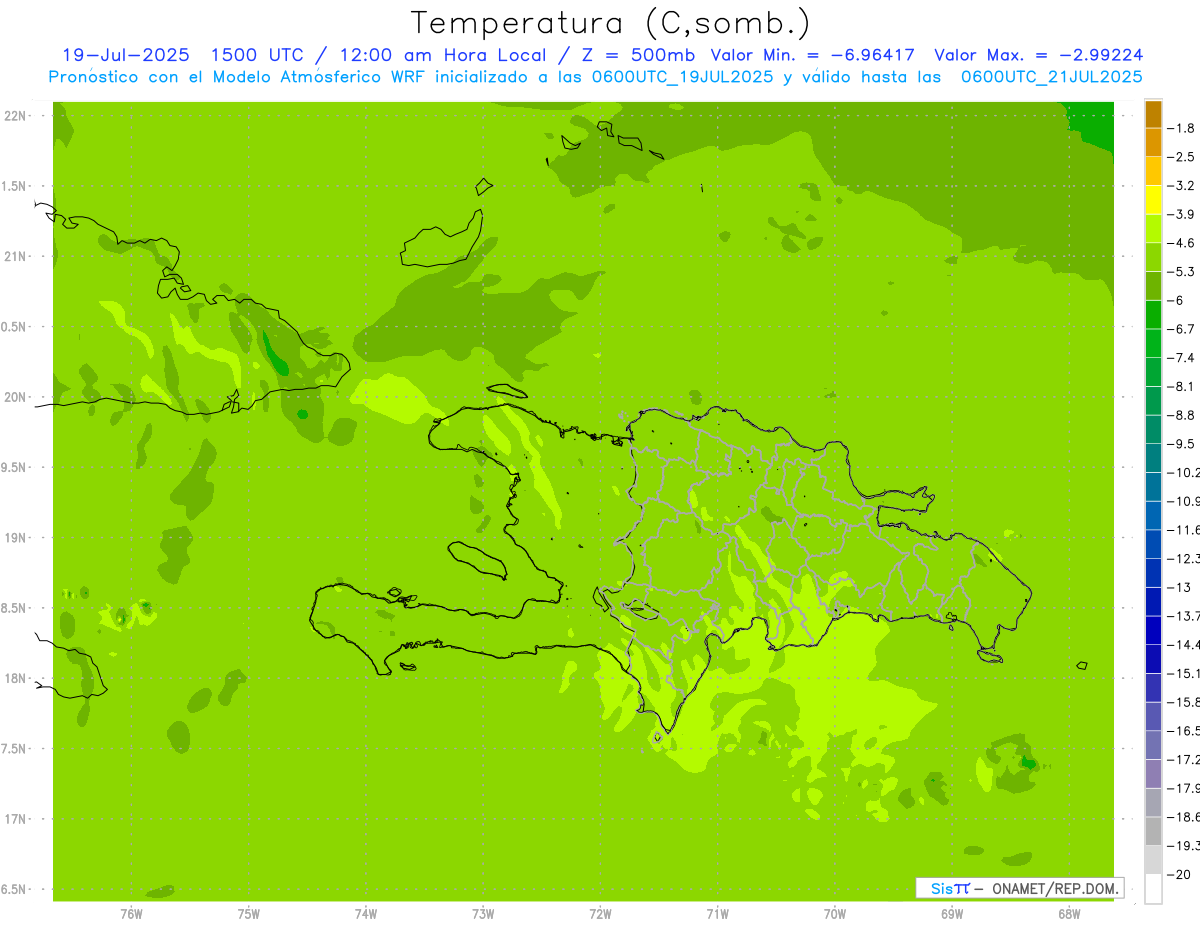
Task: Click the '20N' latitude tick label
Action: (16, 397)
